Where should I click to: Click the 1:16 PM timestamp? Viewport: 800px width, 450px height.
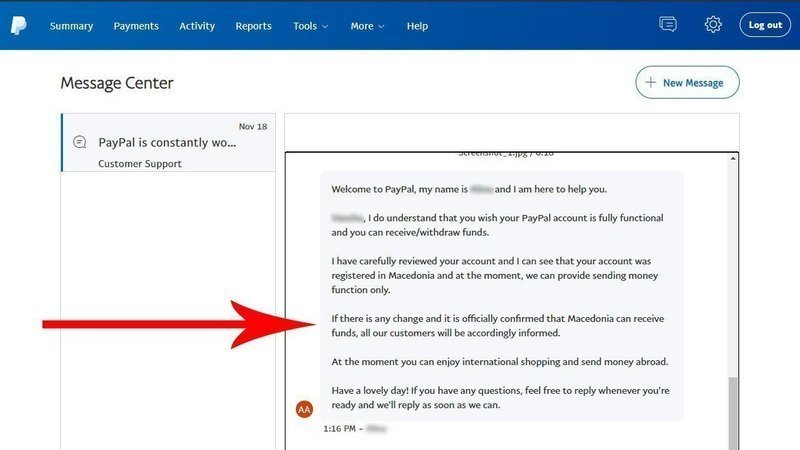click(x=339, y=429)
